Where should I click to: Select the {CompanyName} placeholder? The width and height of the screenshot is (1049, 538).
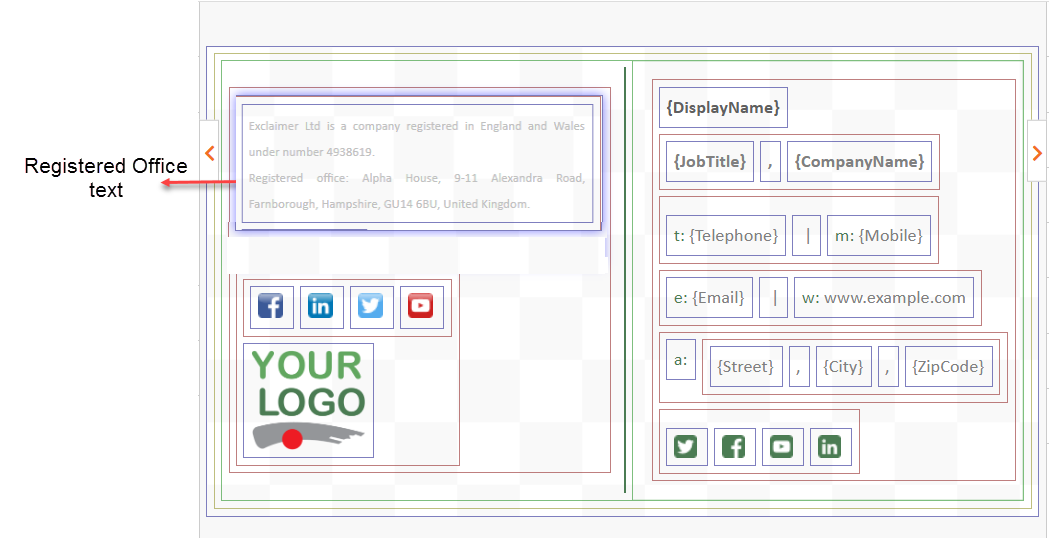(859, 161)
